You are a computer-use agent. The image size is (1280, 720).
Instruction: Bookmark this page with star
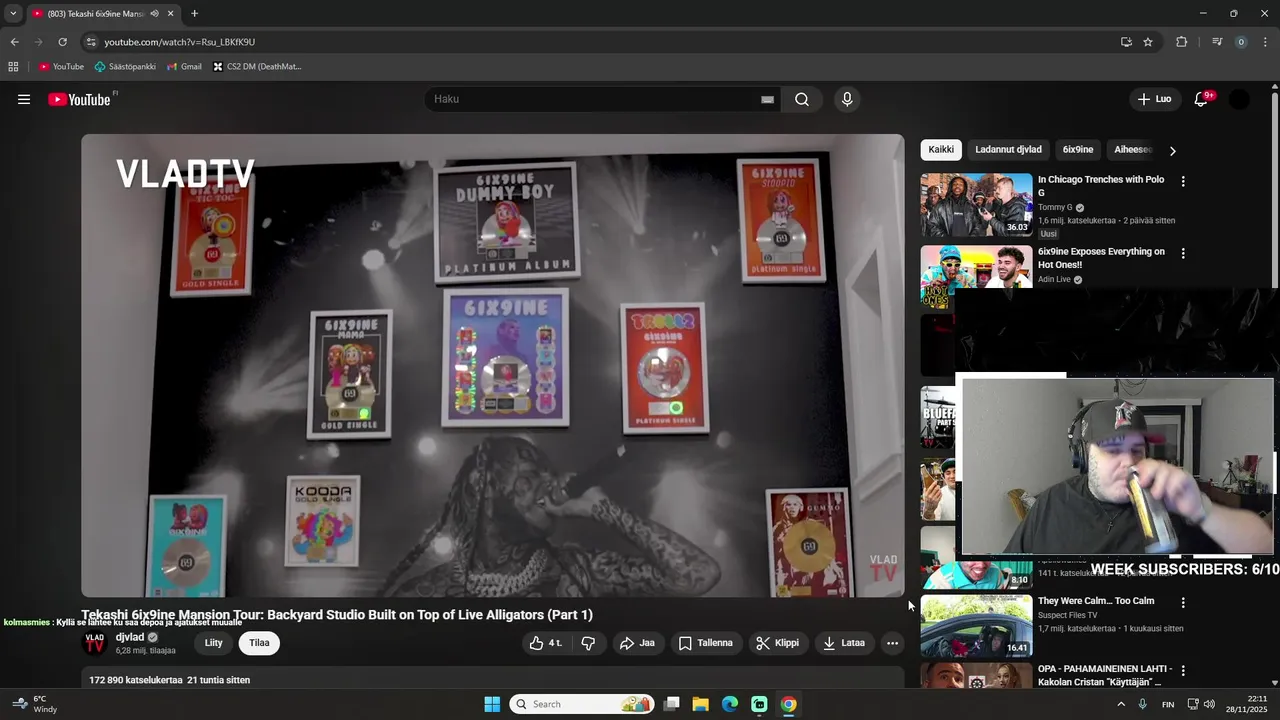click(1148, 42)
